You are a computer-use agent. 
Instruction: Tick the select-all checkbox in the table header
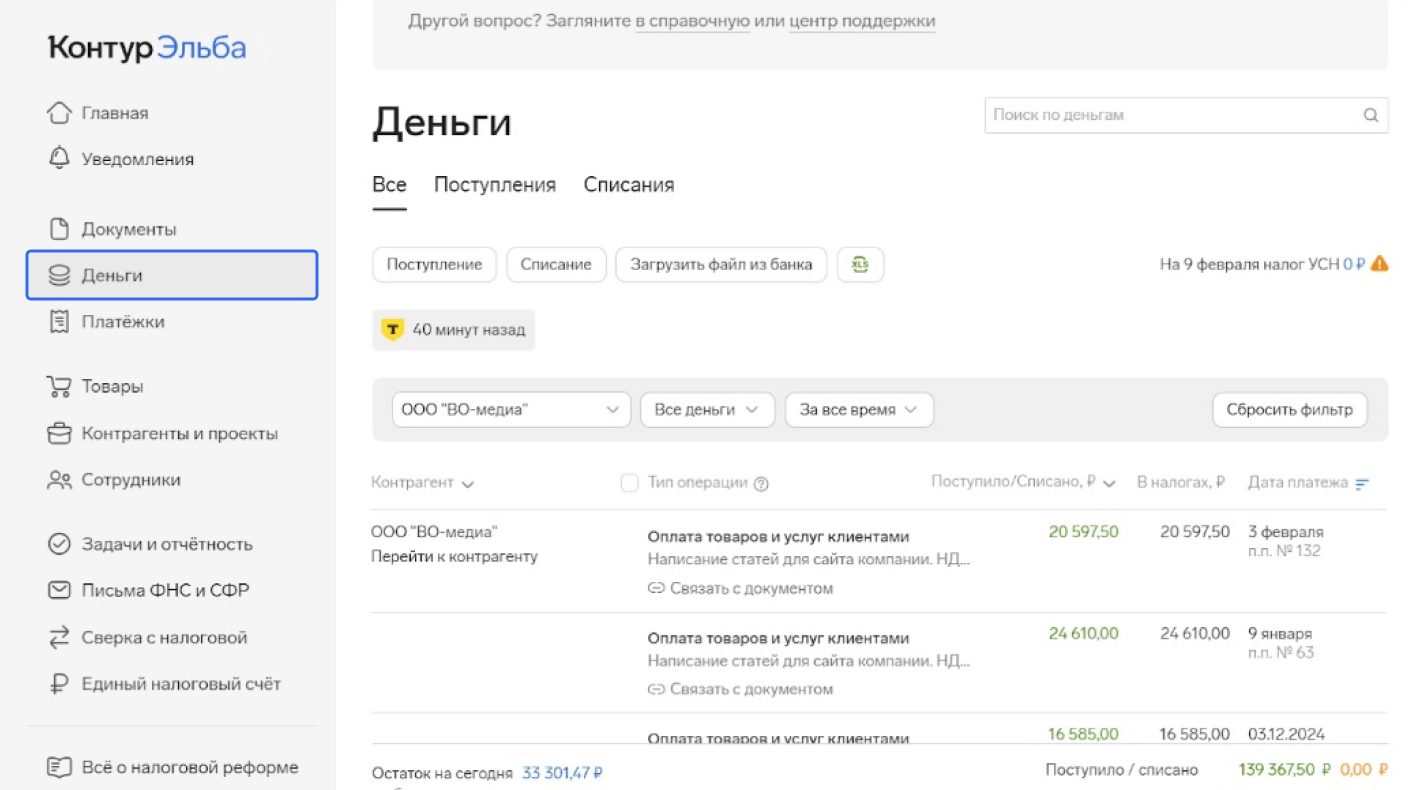tap(629, 483)
